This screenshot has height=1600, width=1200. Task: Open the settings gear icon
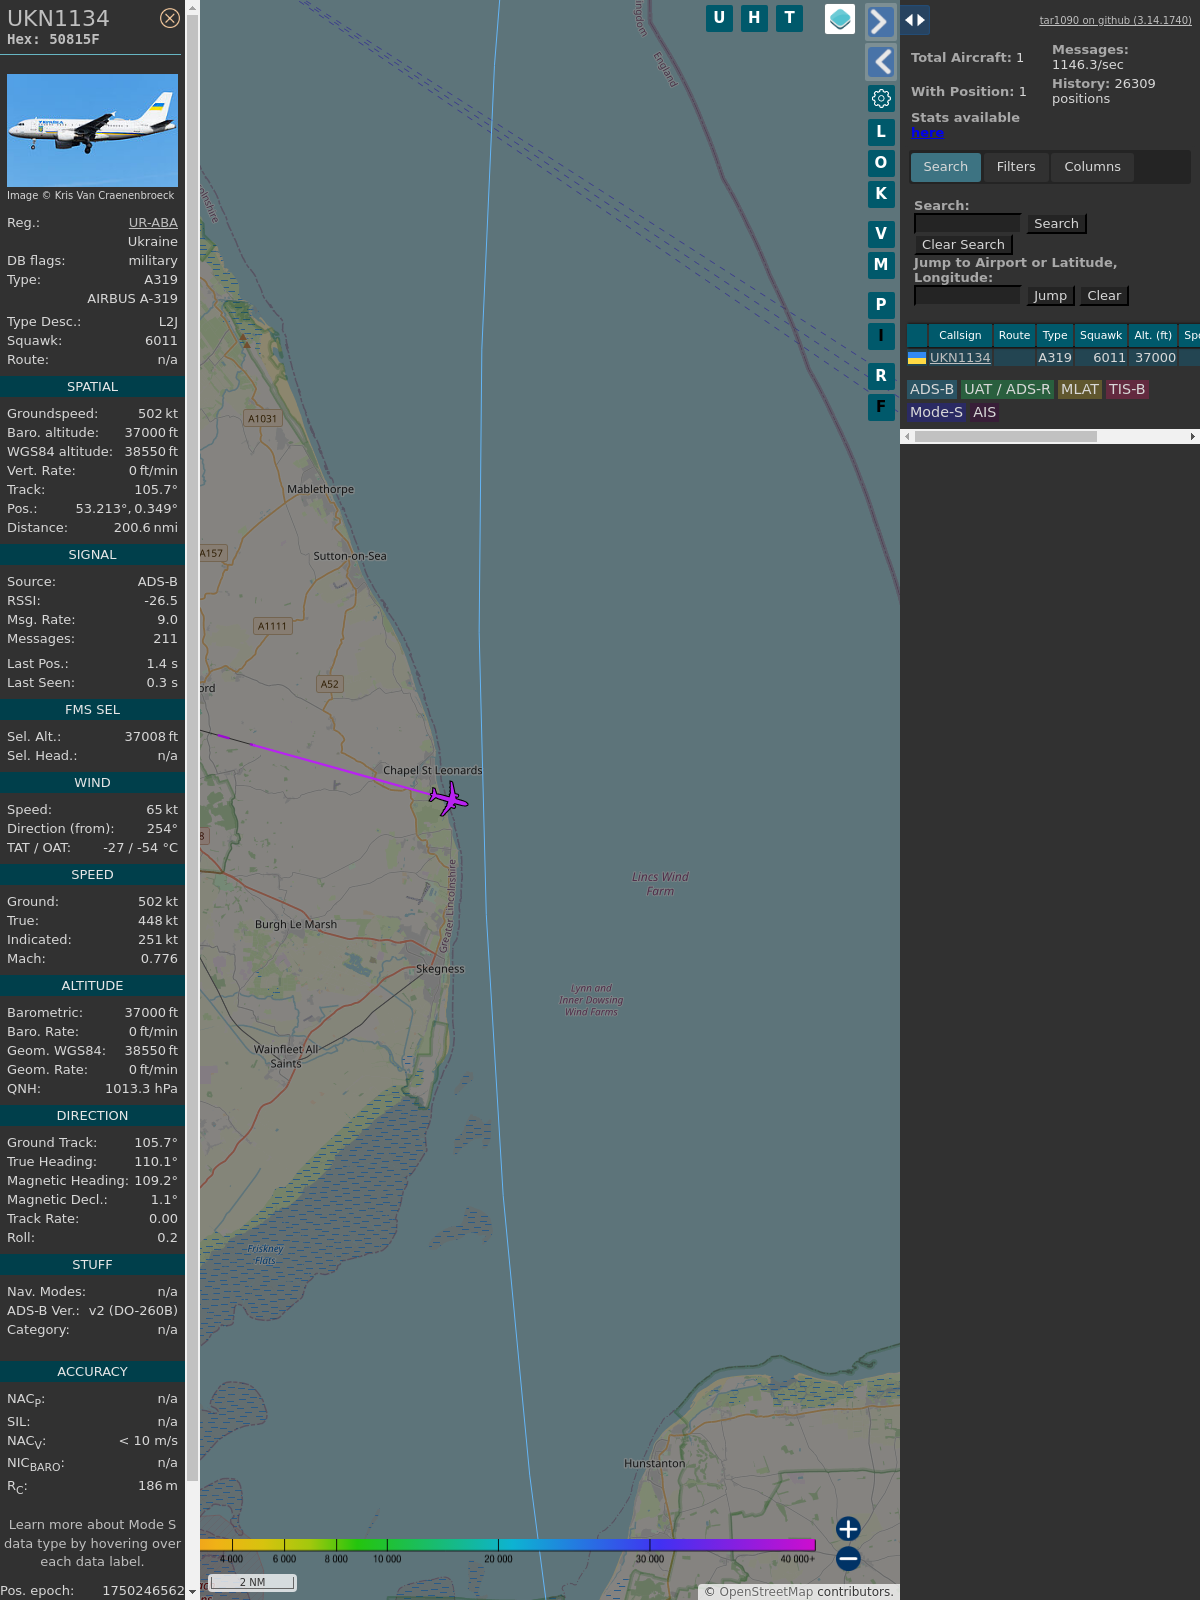(881, 98)
